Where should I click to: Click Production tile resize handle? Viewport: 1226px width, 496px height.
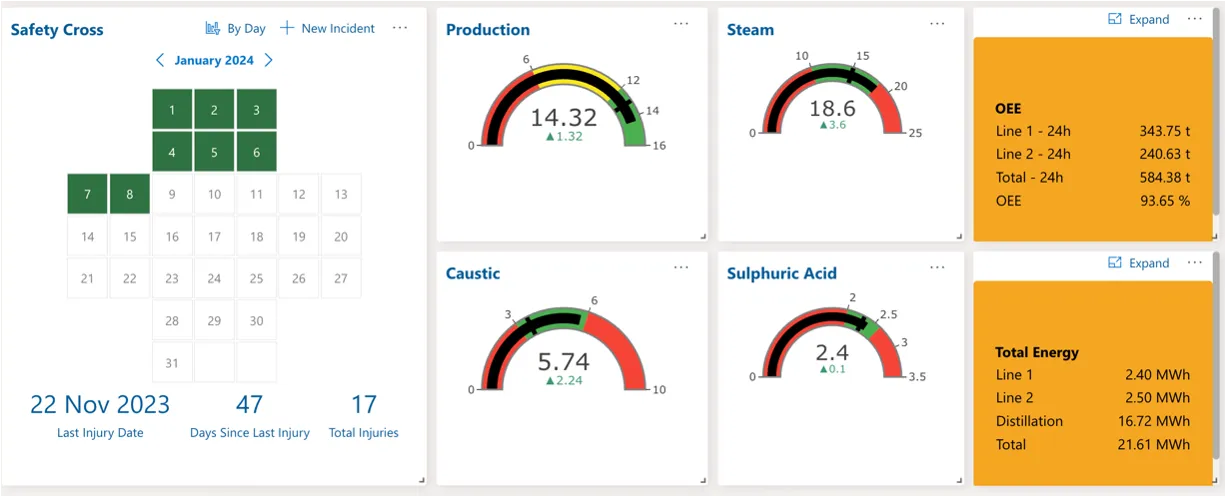703,236
